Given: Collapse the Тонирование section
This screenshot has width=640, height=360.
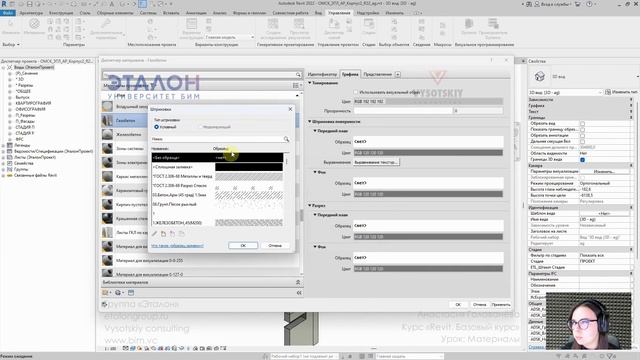Looking at the screenshot, I should [x=310, y=83].
